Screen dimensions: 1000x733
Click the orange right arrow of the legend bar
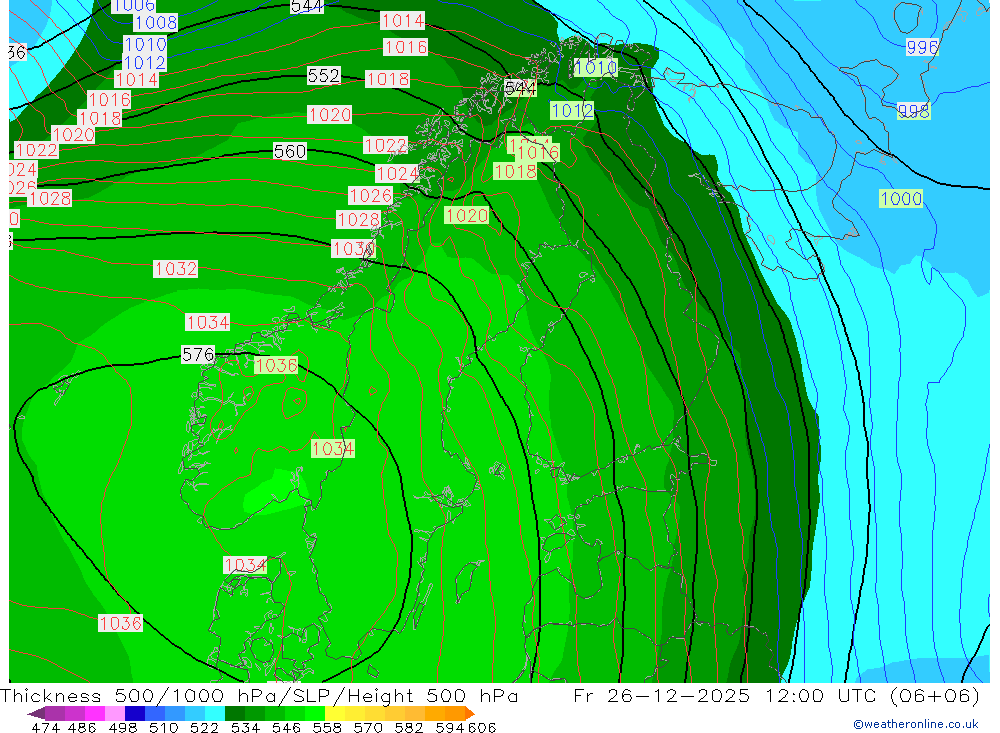(x=470, y=713)
